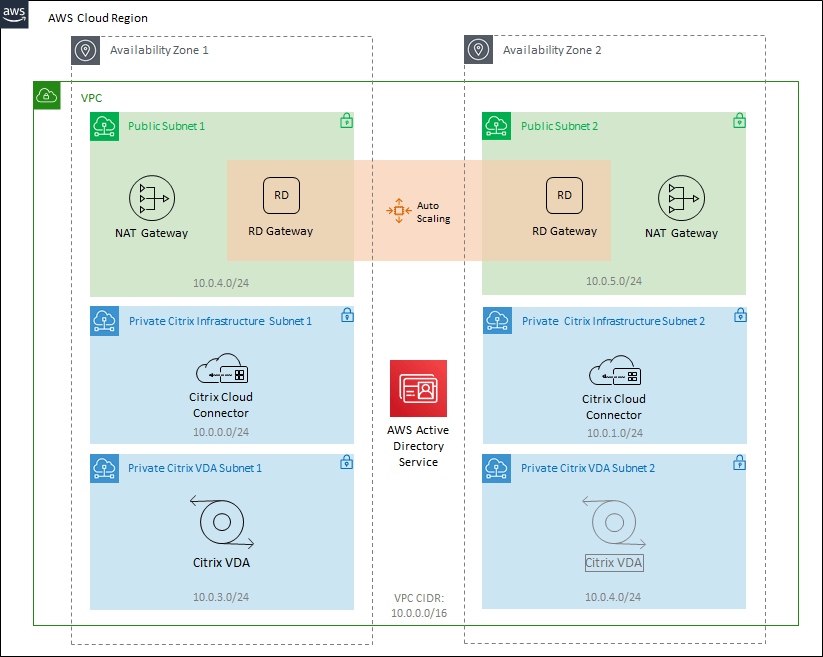Select the Public Subnet 2 subnet icon
Image resolution: width=823 pixels, height=657 pixels.
coord(497,126)
